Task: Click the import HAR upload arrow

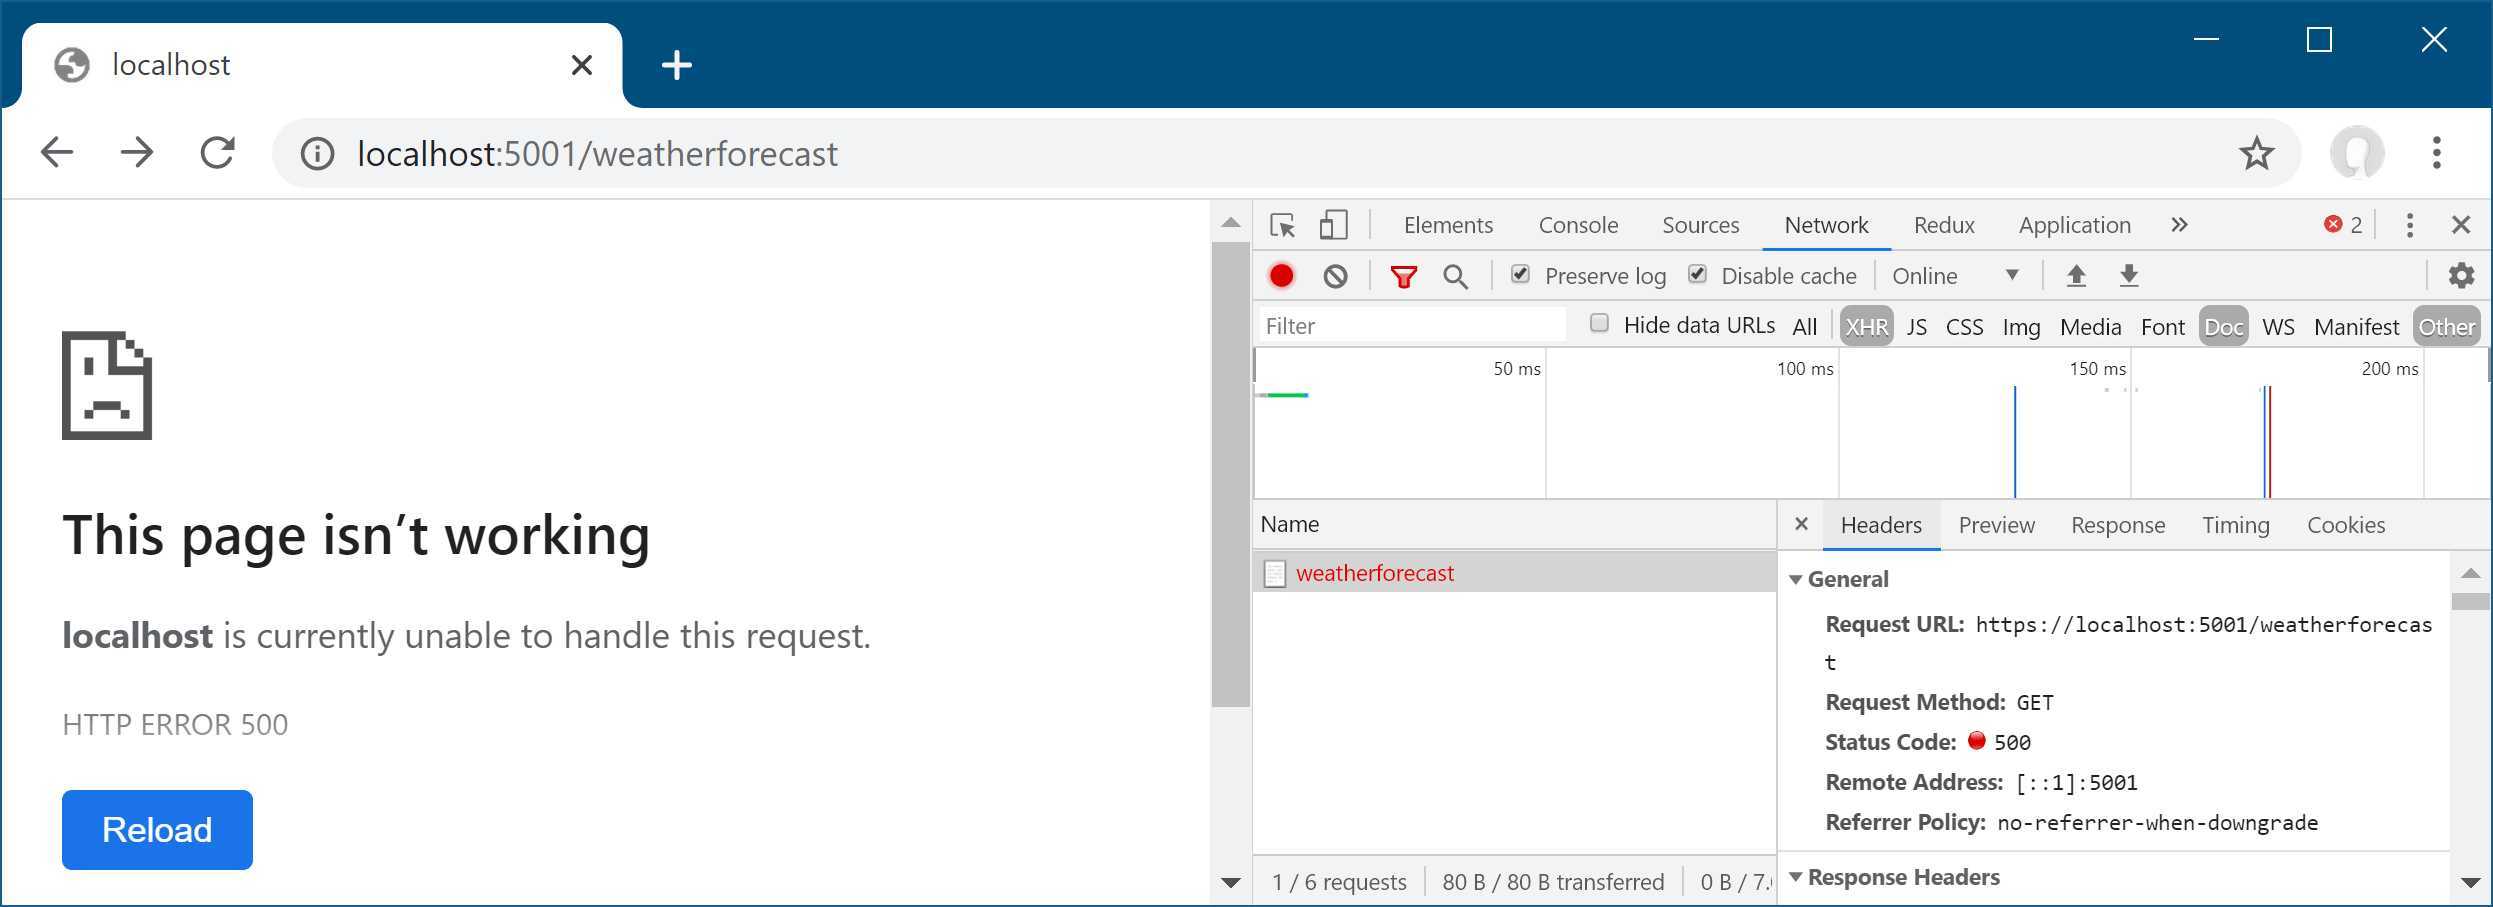Action: [x=2076, y=276]
